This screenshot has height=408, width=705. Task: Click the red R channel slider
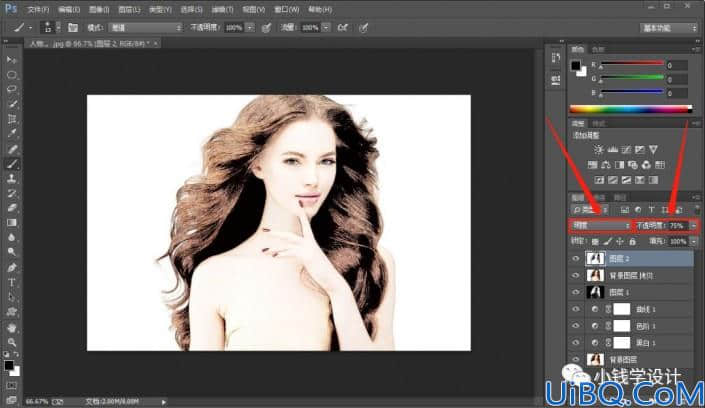[632, 65]
